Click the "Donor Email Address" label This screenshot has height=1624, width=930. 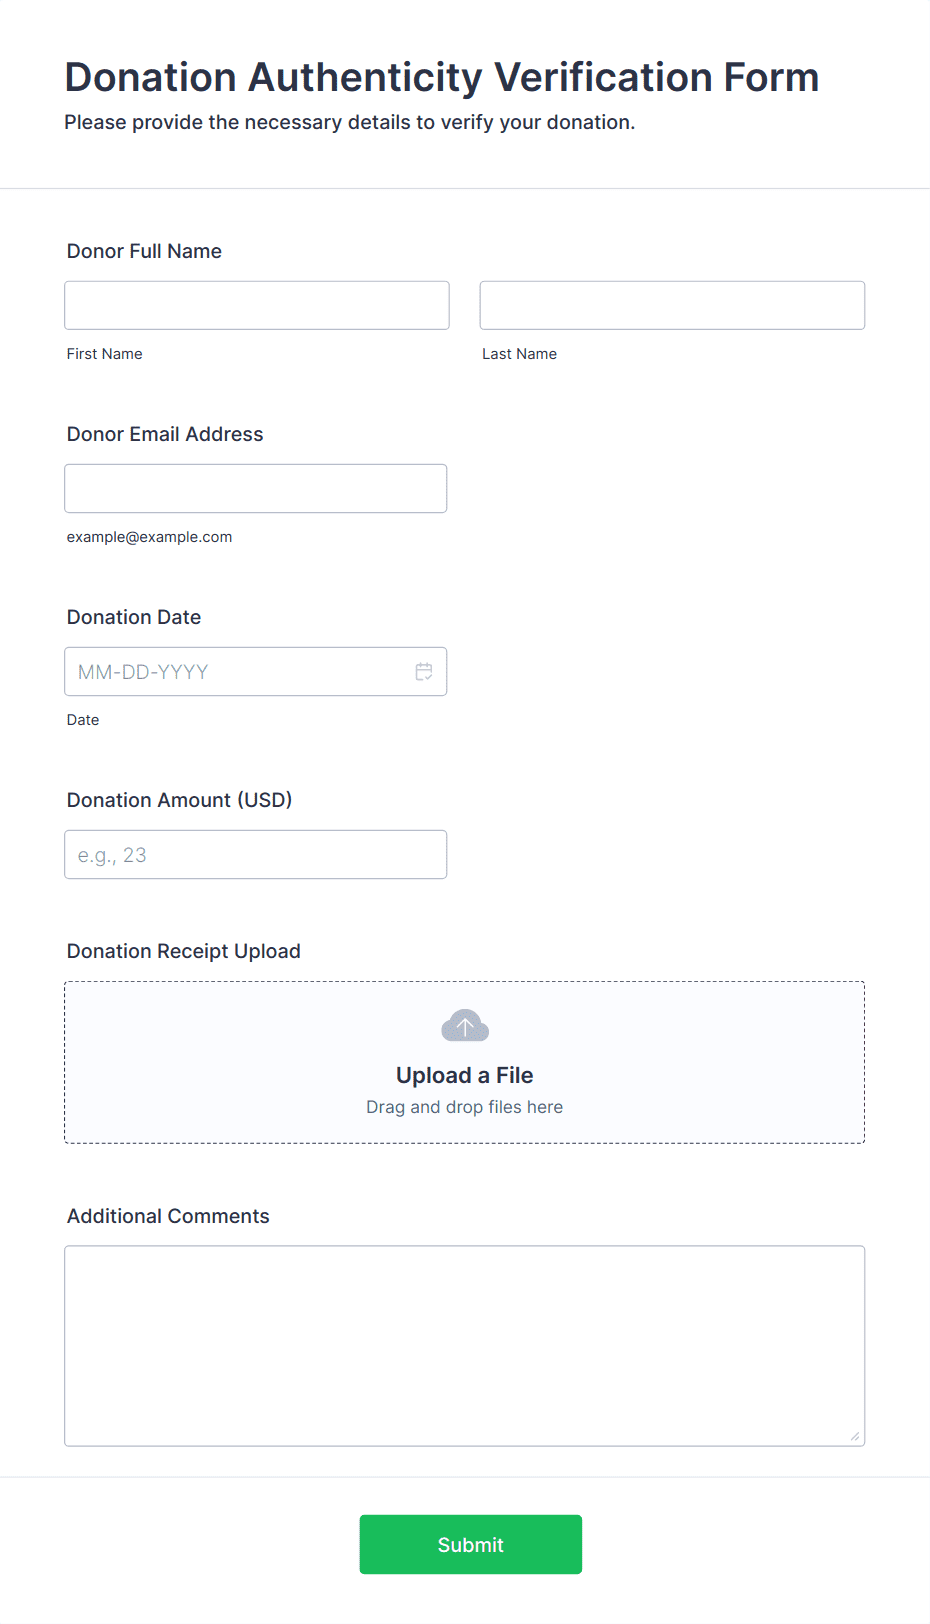[x=165, y=434]
